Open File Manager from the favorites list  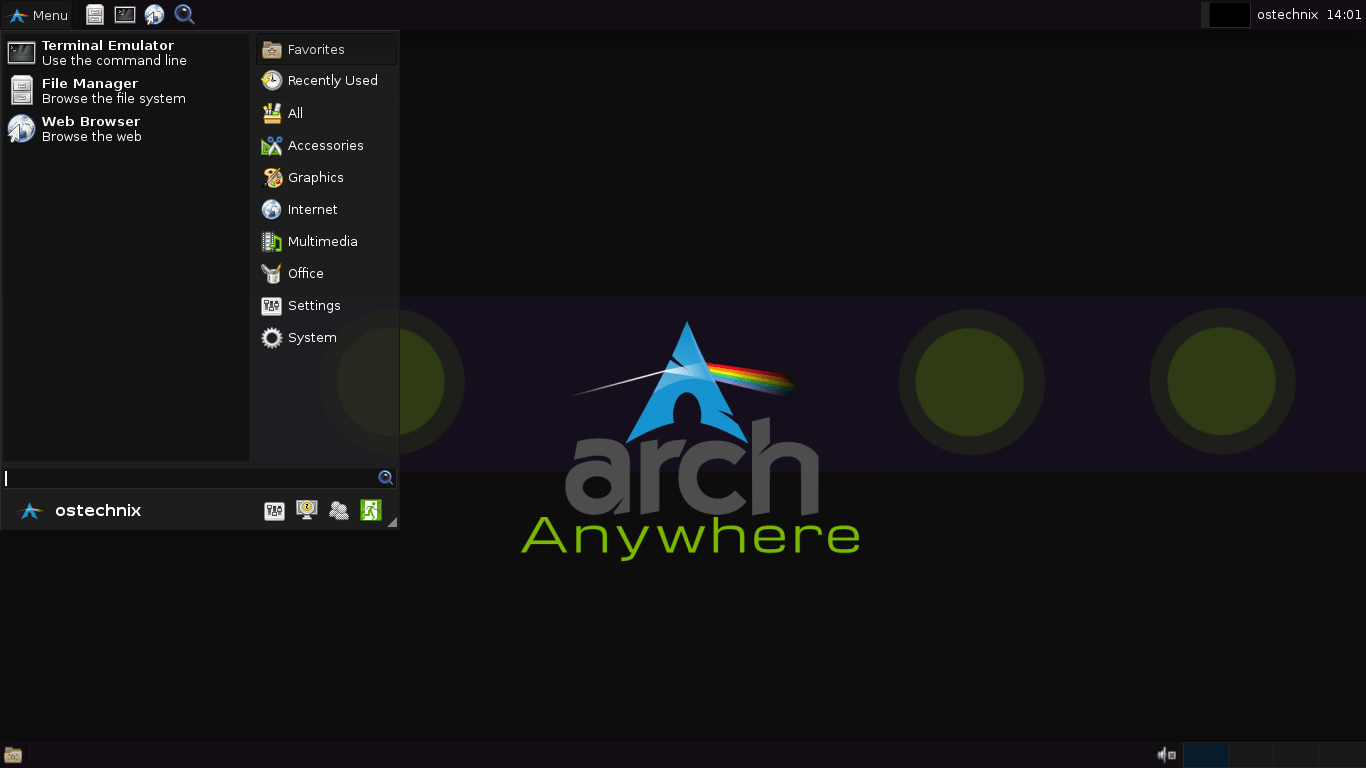coord(126,91)
